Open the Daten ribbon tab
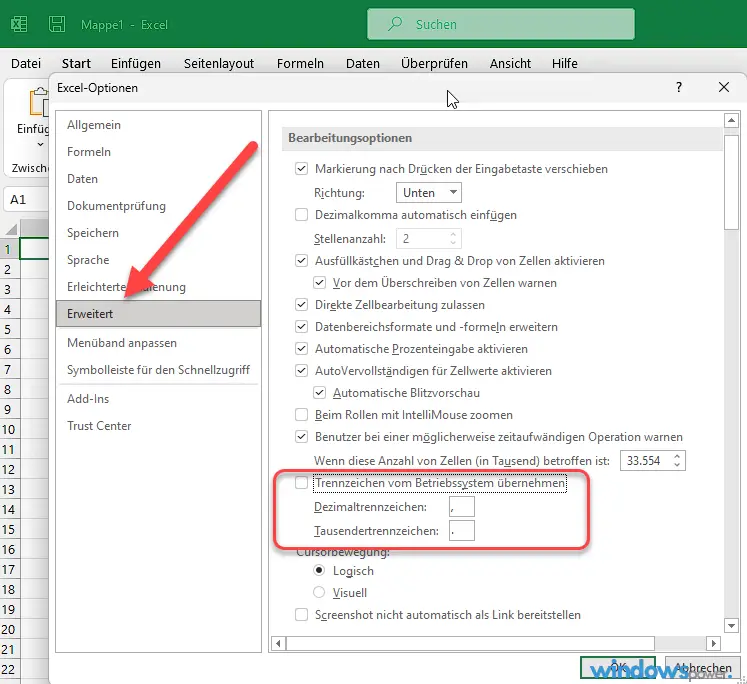 (x=363, y=63)
